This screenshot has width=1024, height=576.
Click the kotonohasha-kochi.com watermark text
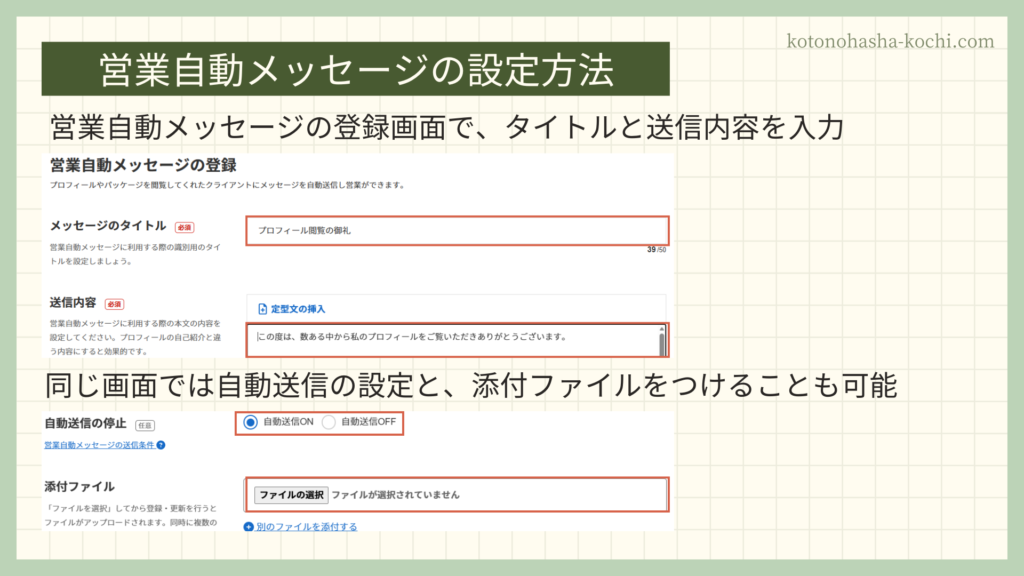click(x=891, y=41)
